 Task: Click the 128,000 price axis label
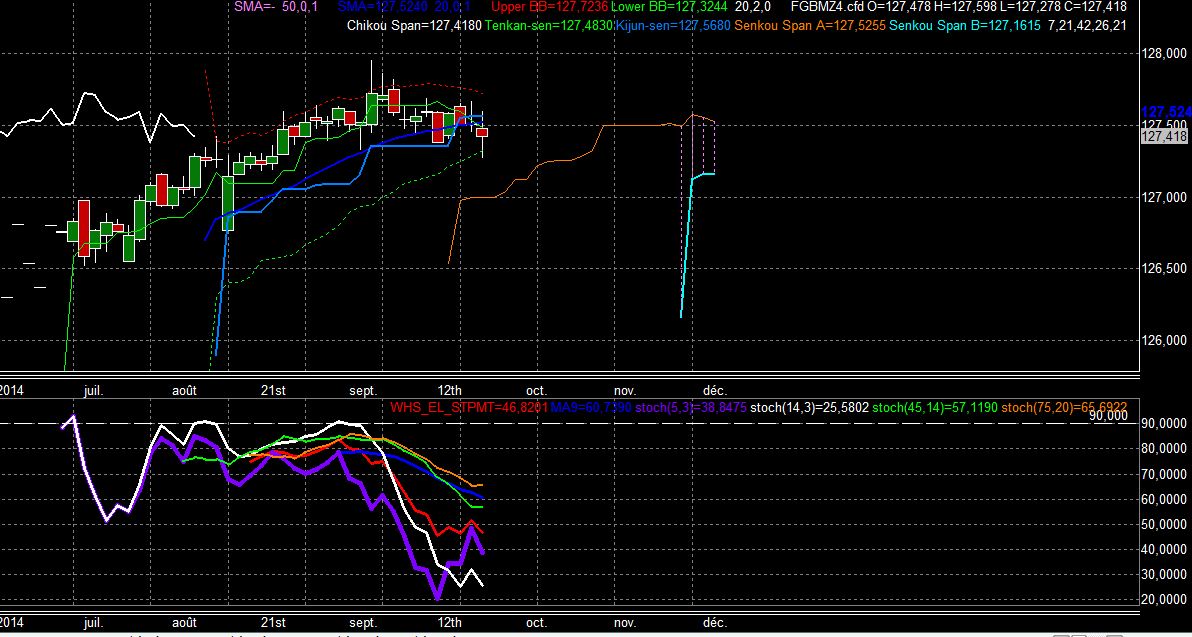[x=1165, y=54]
